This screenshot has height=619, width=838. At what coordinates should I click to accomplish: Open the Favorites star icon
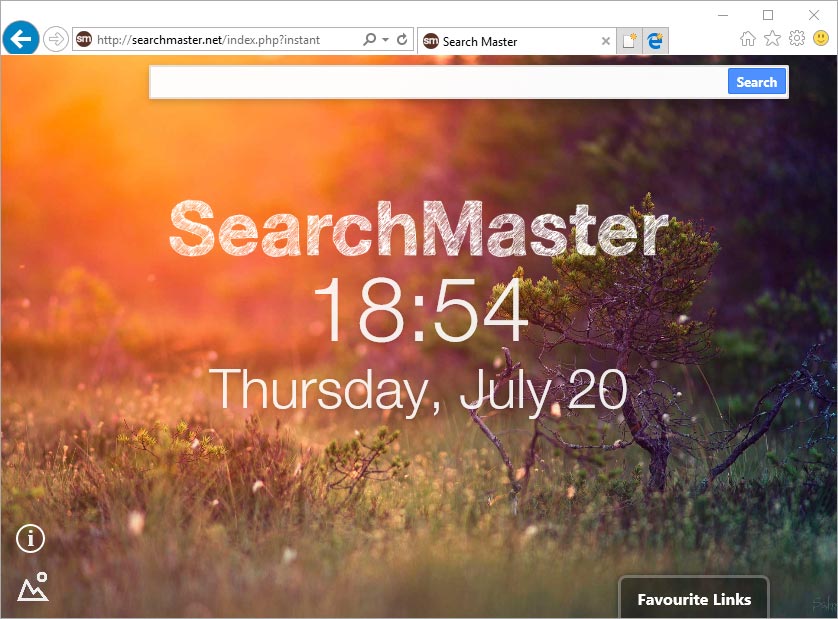tap(772, 39)
